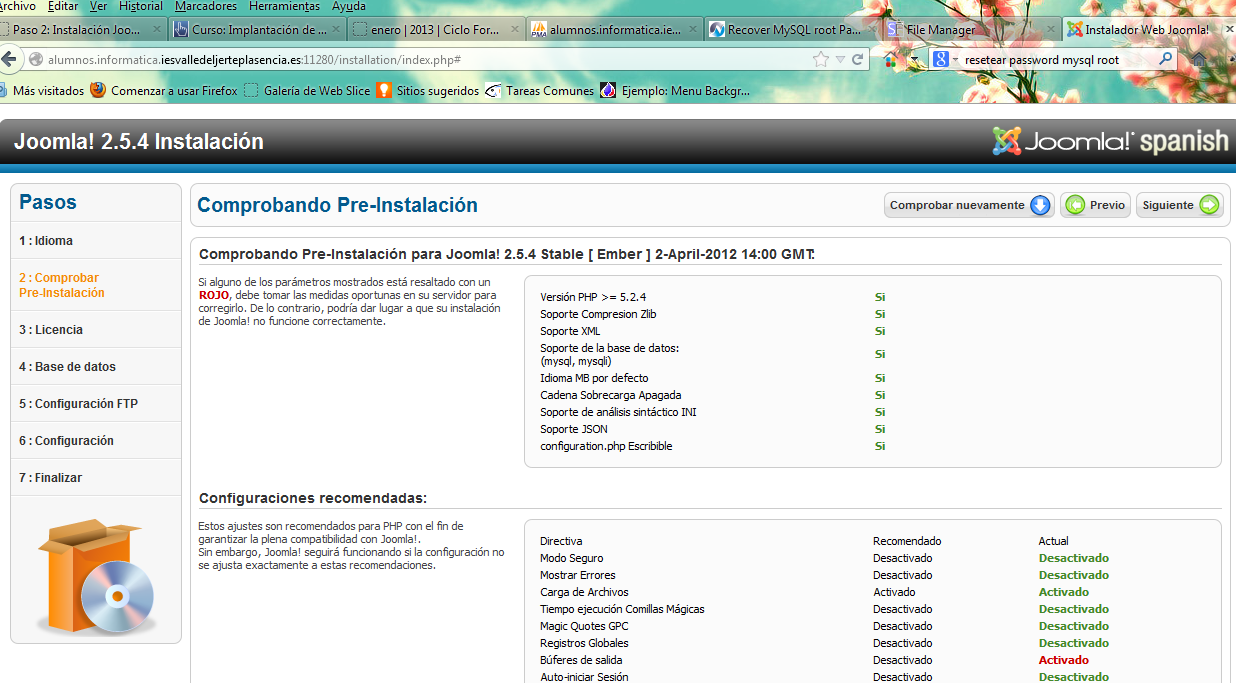The image size is (1236, 683).
Task: Click the Joomla! spanish logo
Action: [x=1109, y=142]
